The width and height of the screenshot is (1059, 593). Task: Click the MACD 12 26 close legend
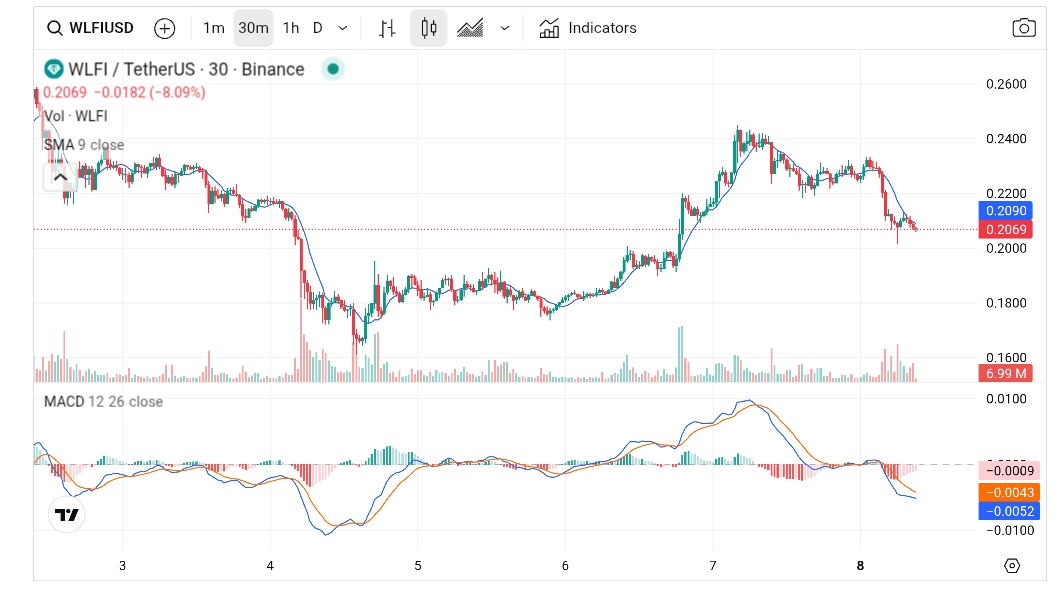pyautogui.click(x=103, y=401)
